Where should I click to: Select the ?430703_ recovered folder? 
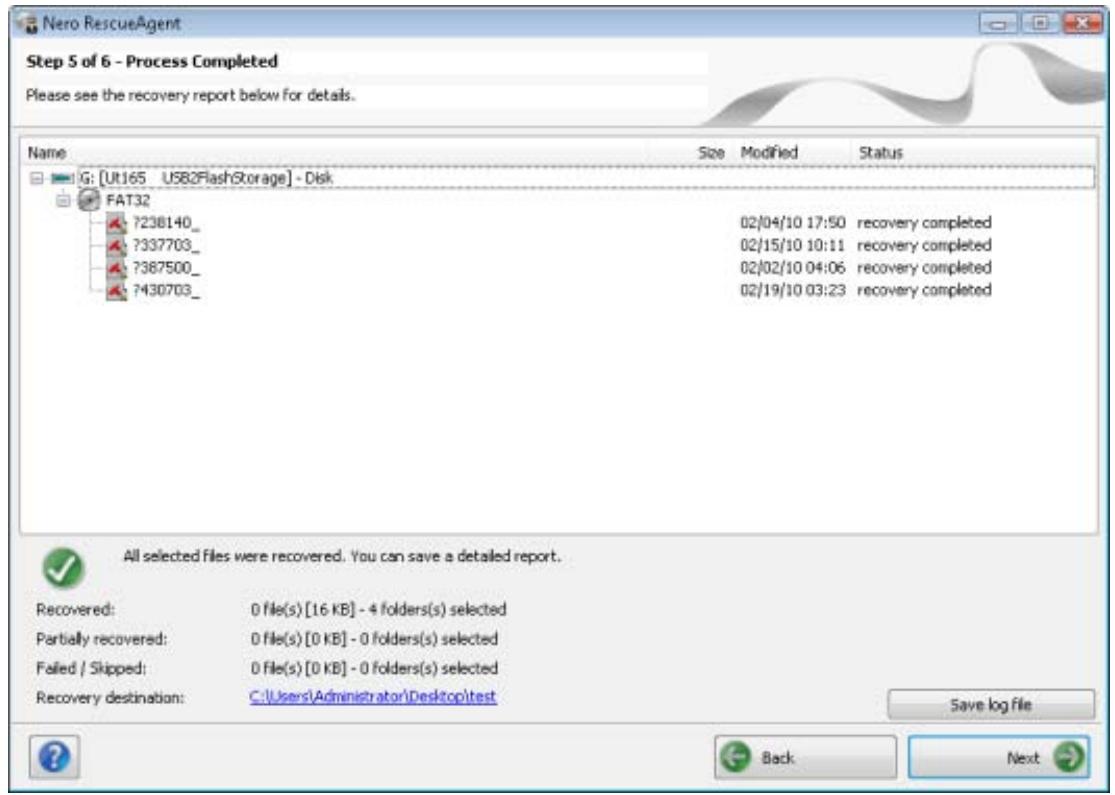(166, 290)
